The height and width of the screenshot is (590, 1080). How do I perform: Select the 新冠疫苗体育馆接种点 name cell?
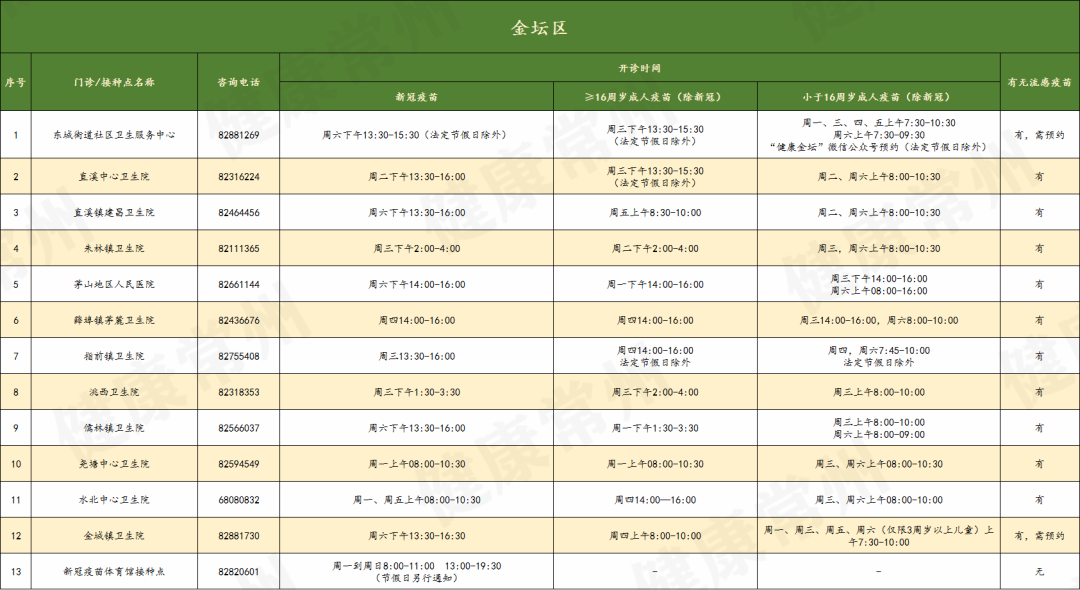click(x=114, y=572)
